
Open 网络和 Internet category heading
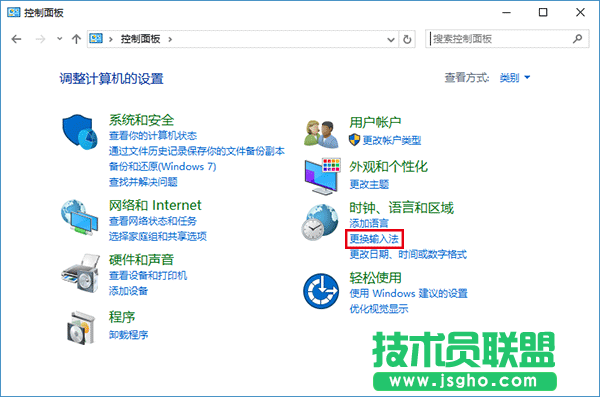point(155,206)
